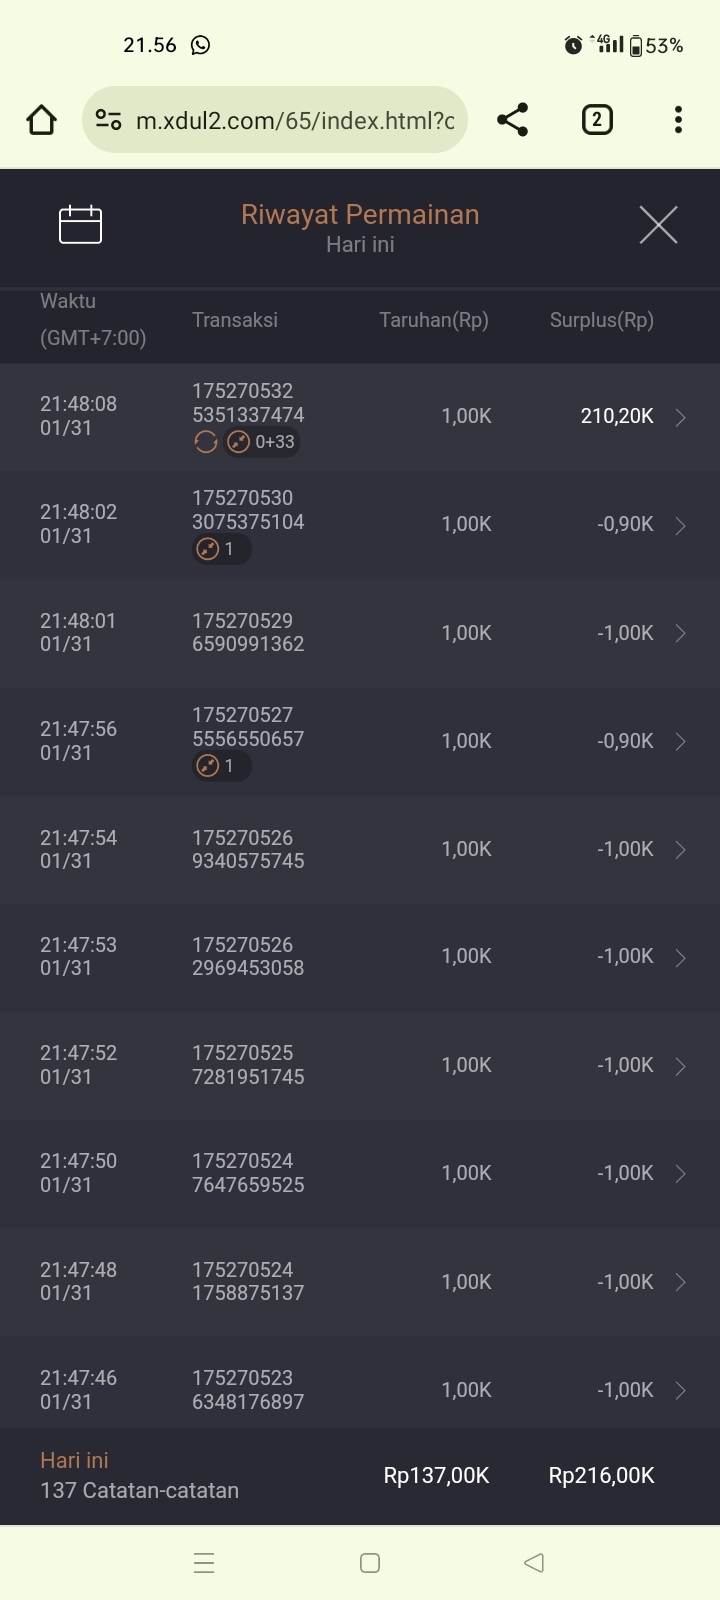Open the browser three-dot menu
Screen dimensions: 720x1600
[x=678, y=120]
